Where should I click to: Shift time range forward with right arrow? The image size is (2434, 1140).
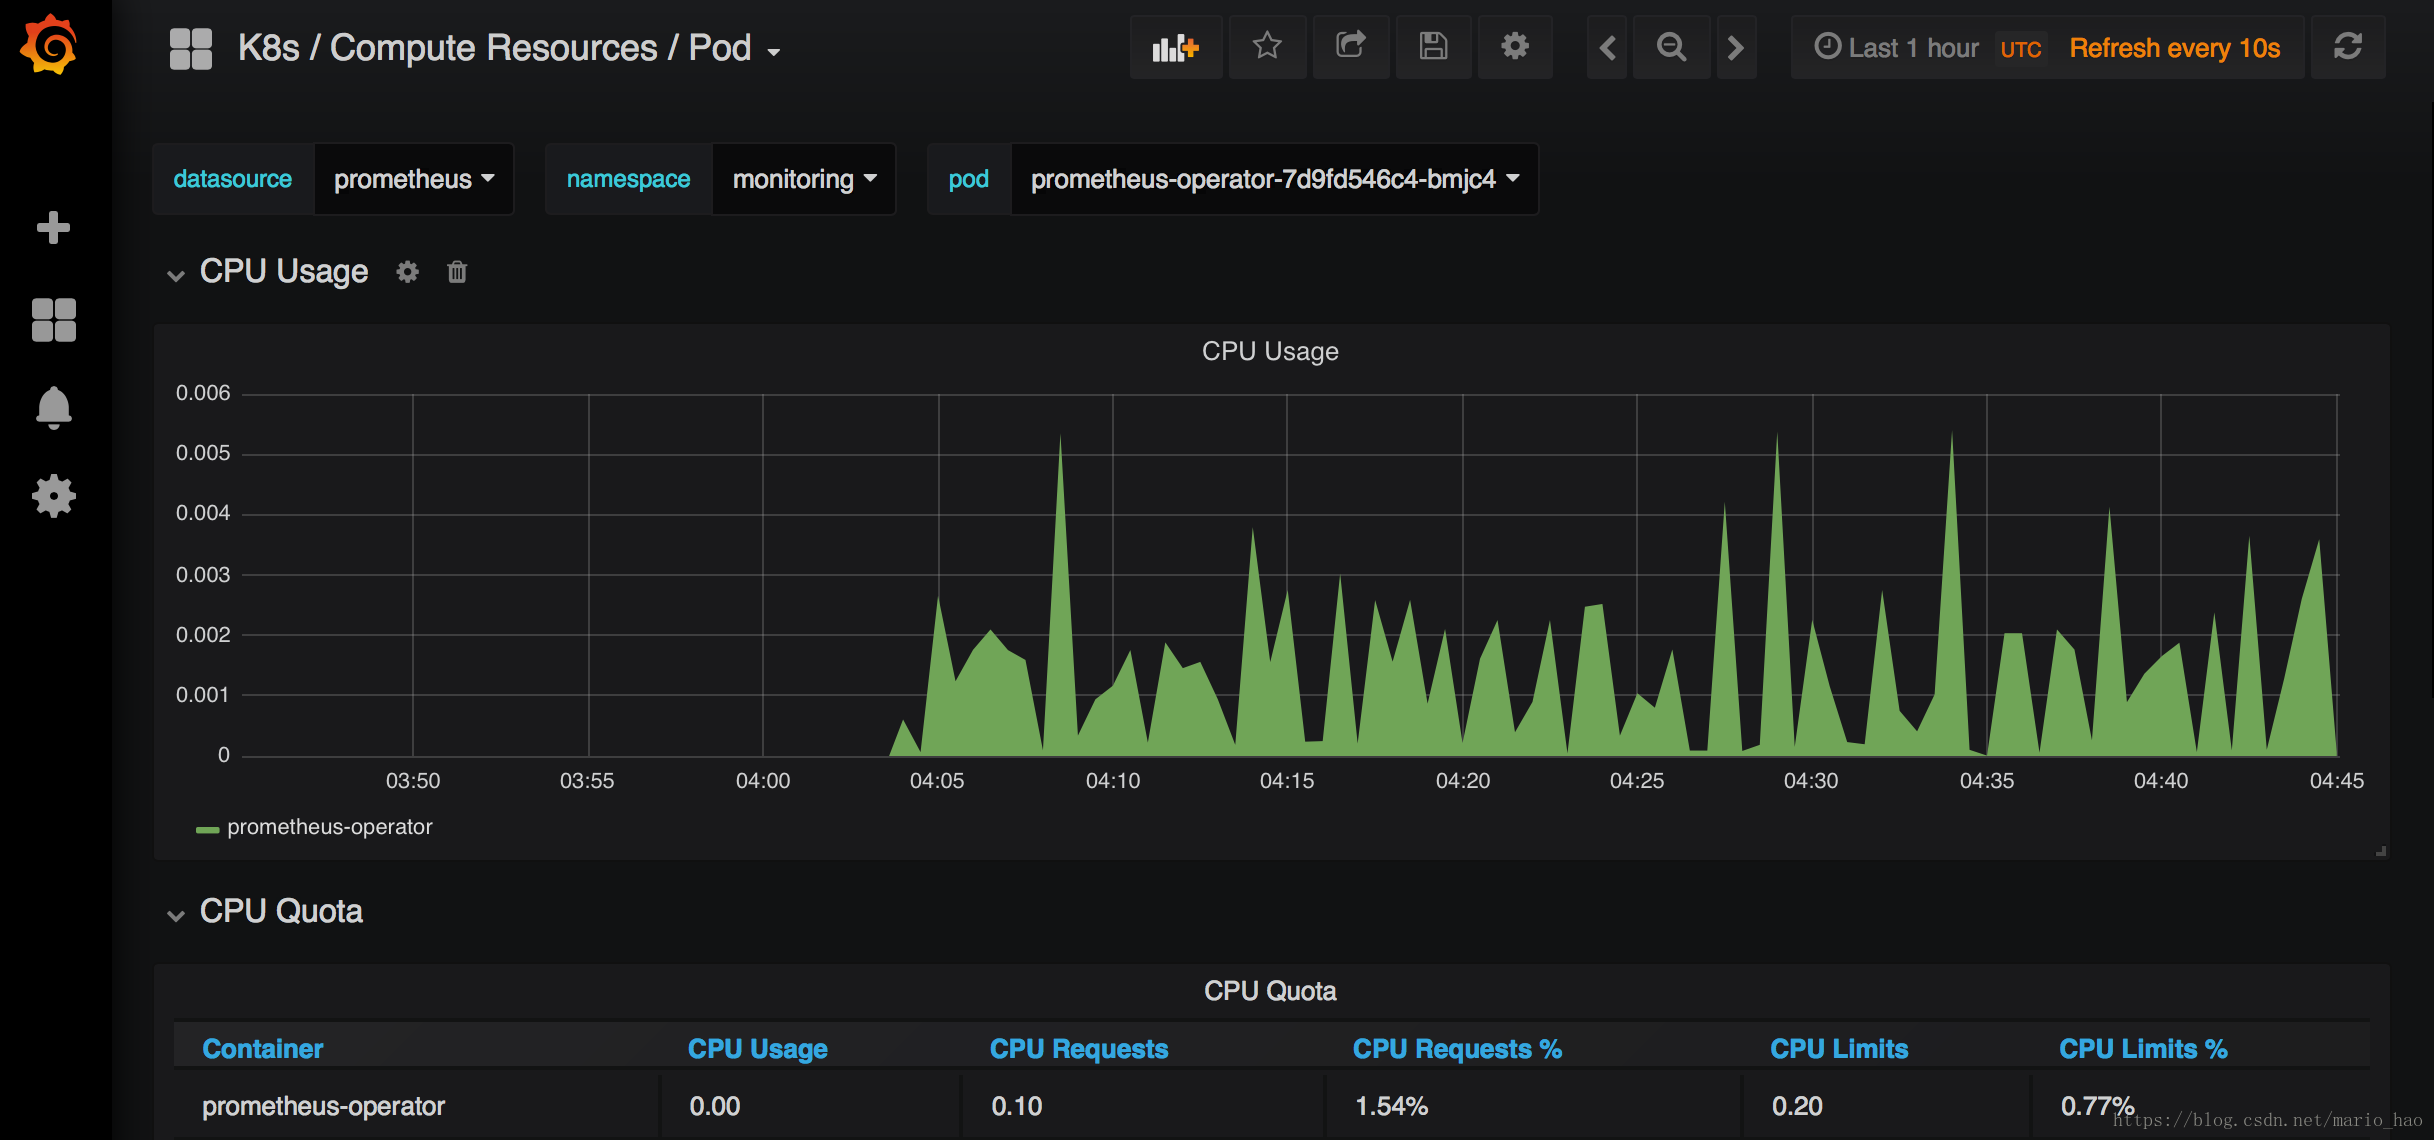(1736, 47)
